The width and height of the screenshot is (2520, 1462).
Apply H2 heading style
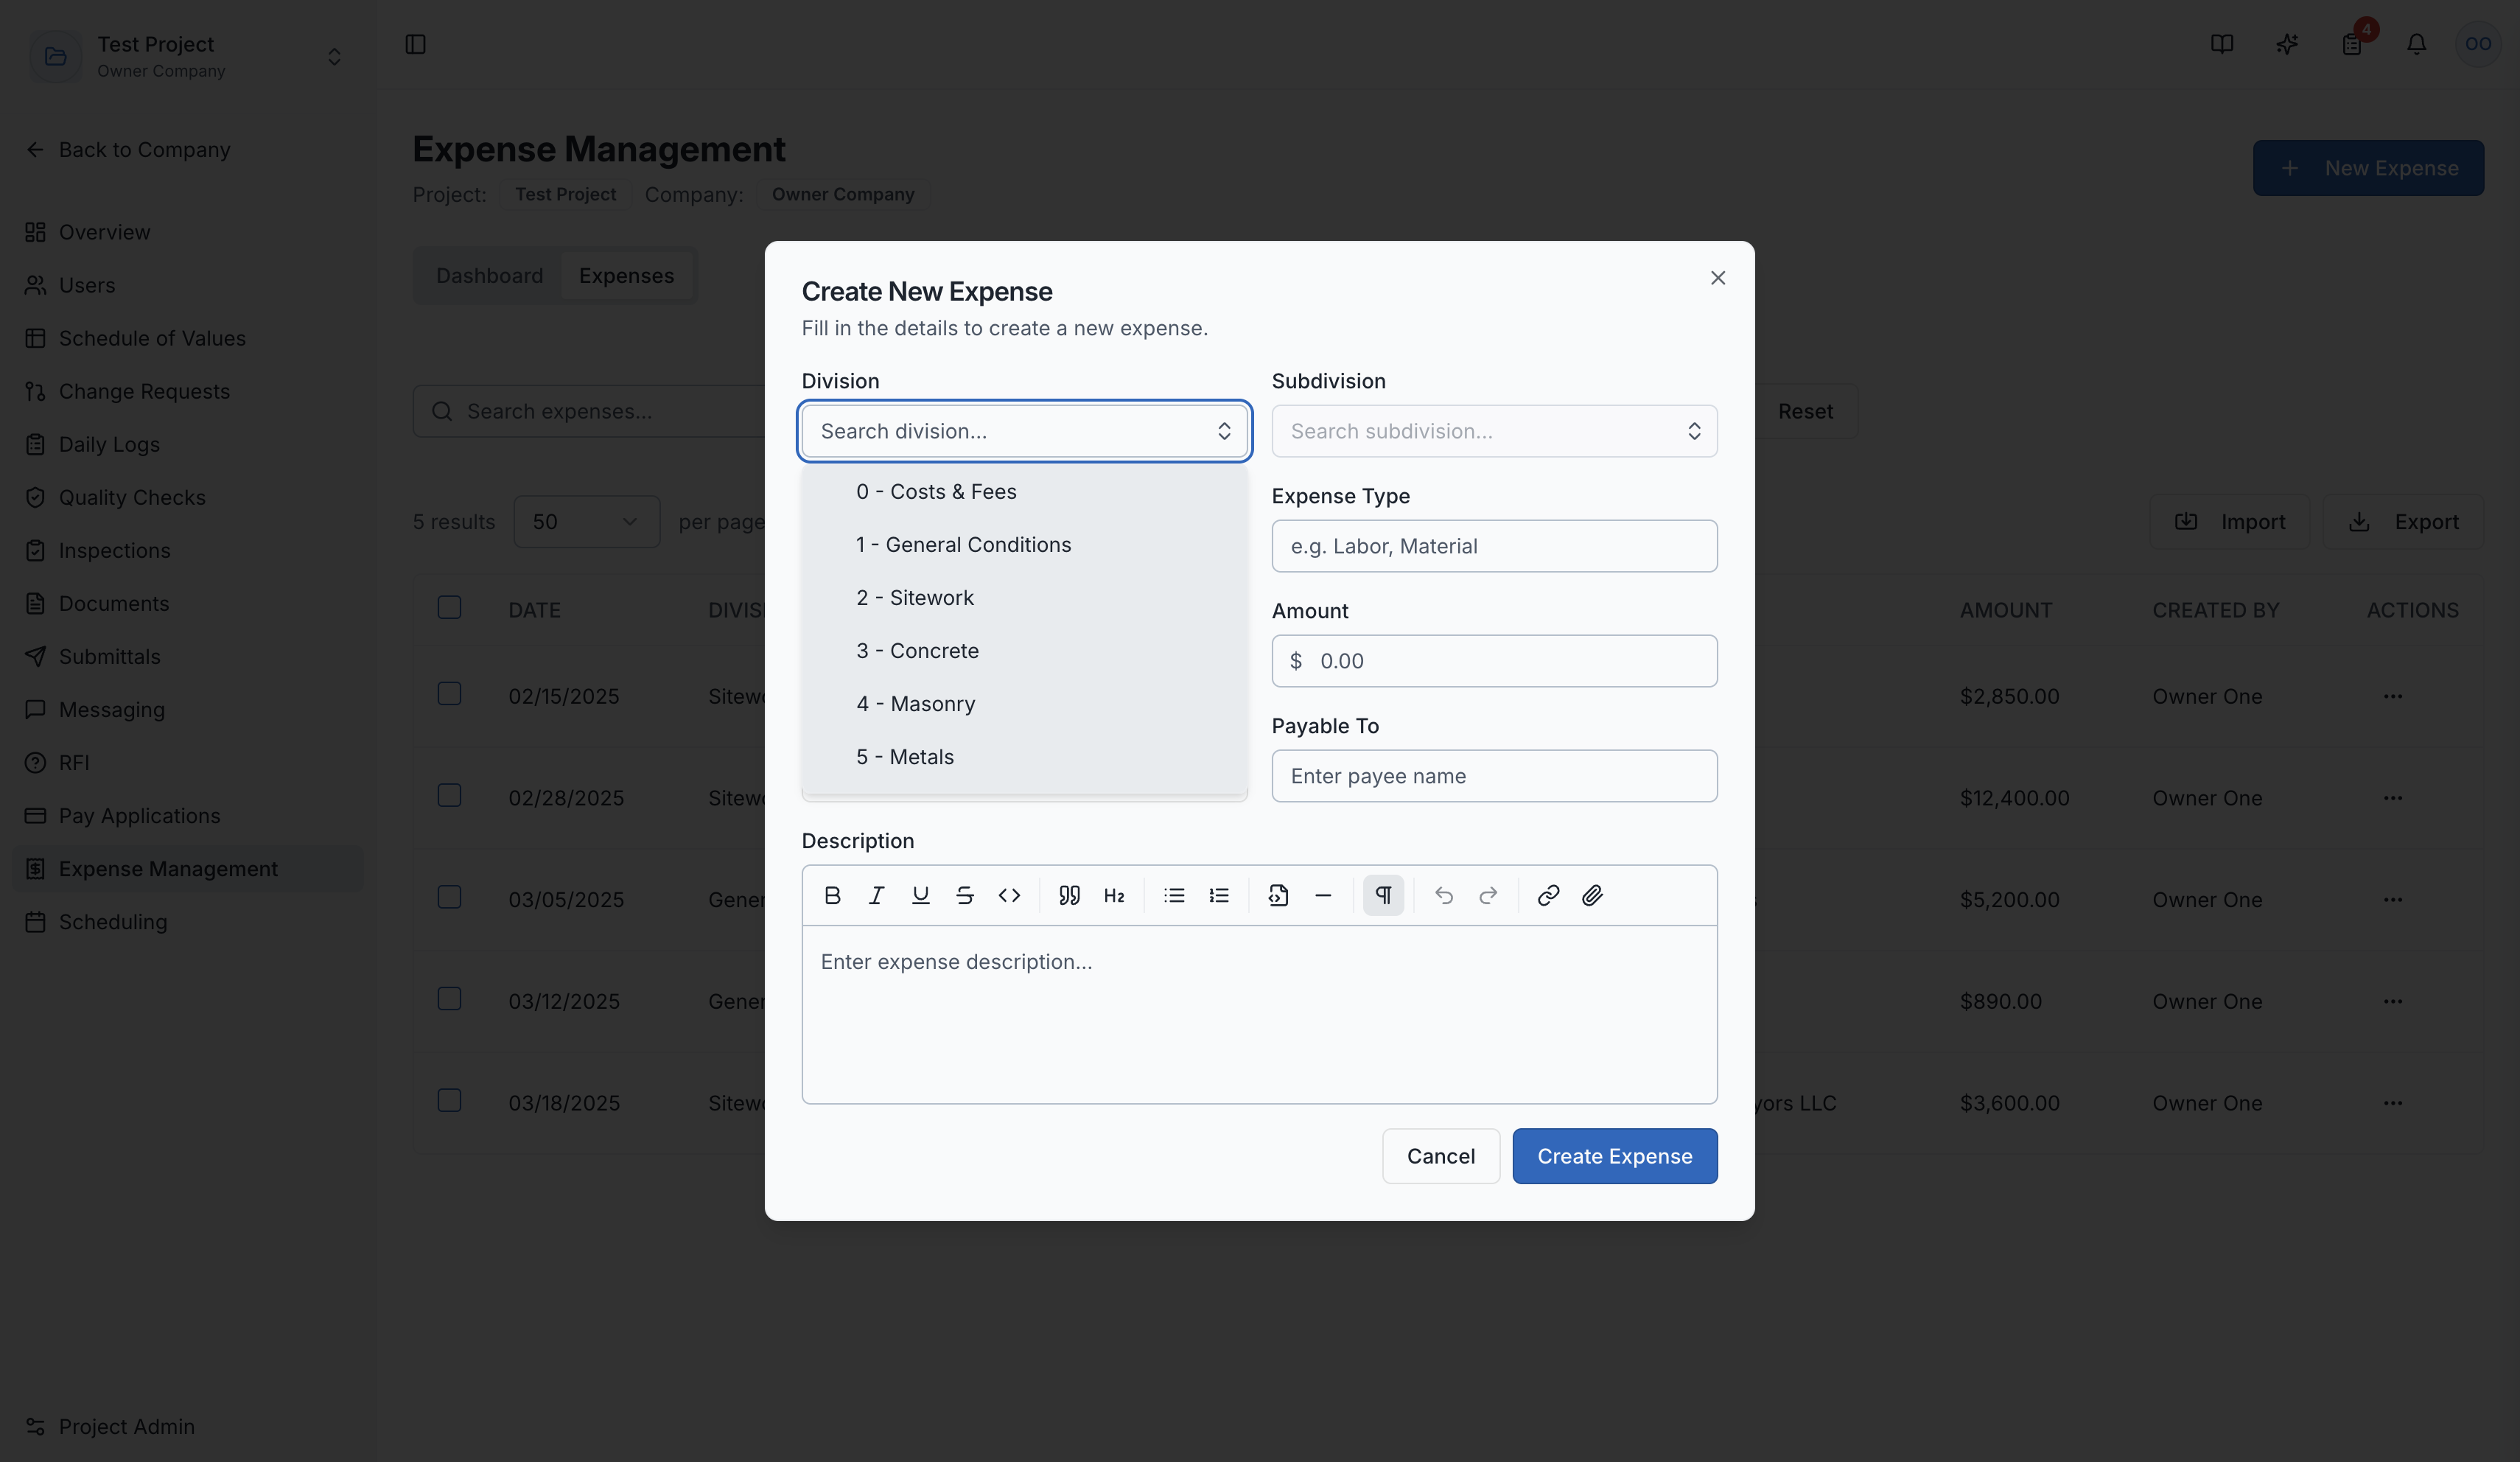click(x=1114, y=895)
